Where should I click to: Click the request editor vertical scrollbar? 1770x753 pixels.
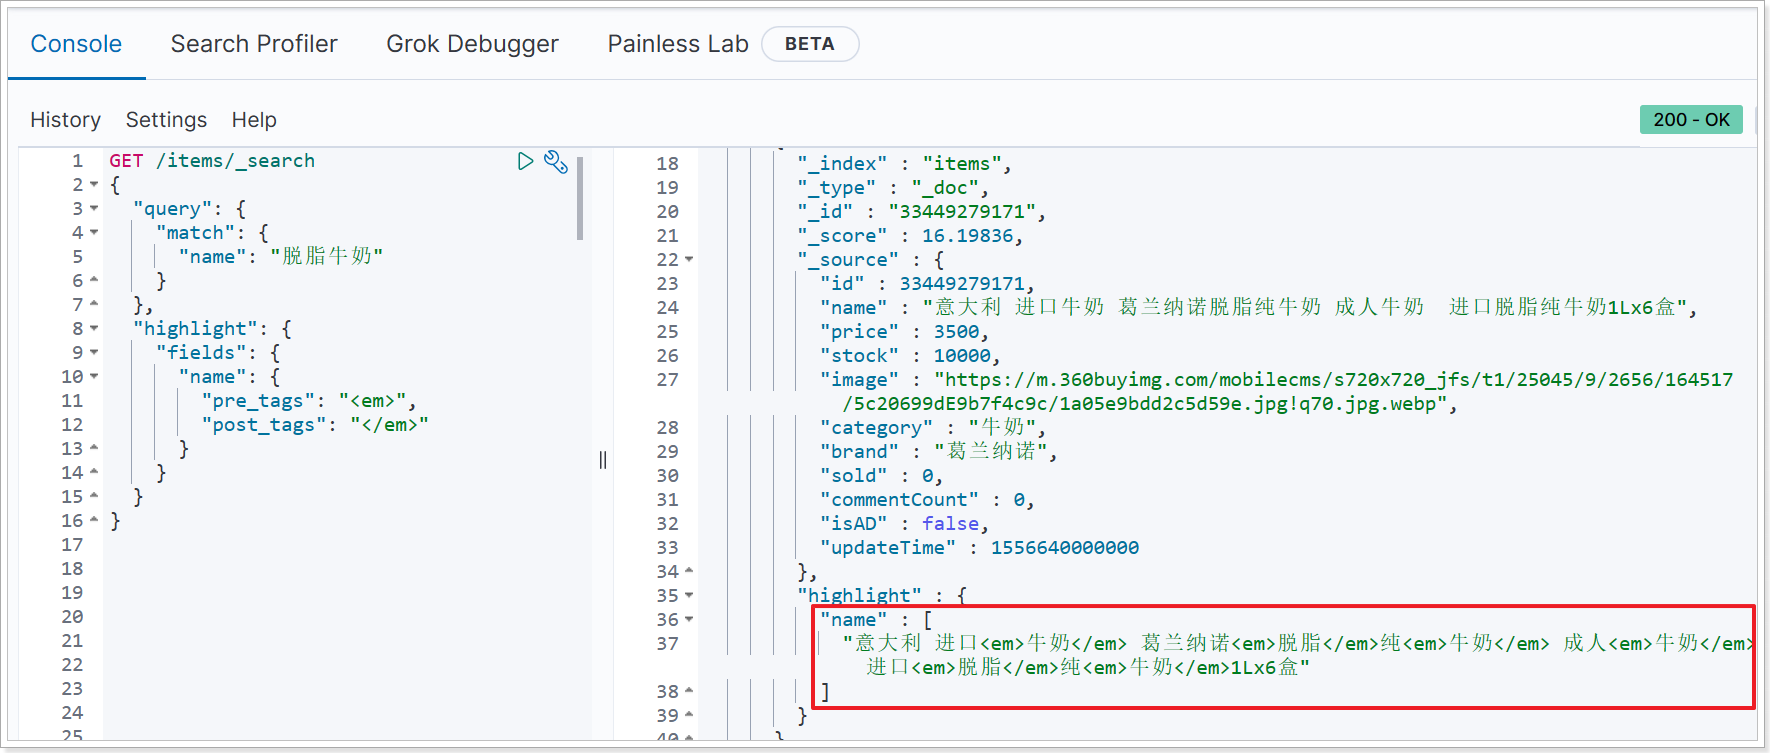[580, 198]
